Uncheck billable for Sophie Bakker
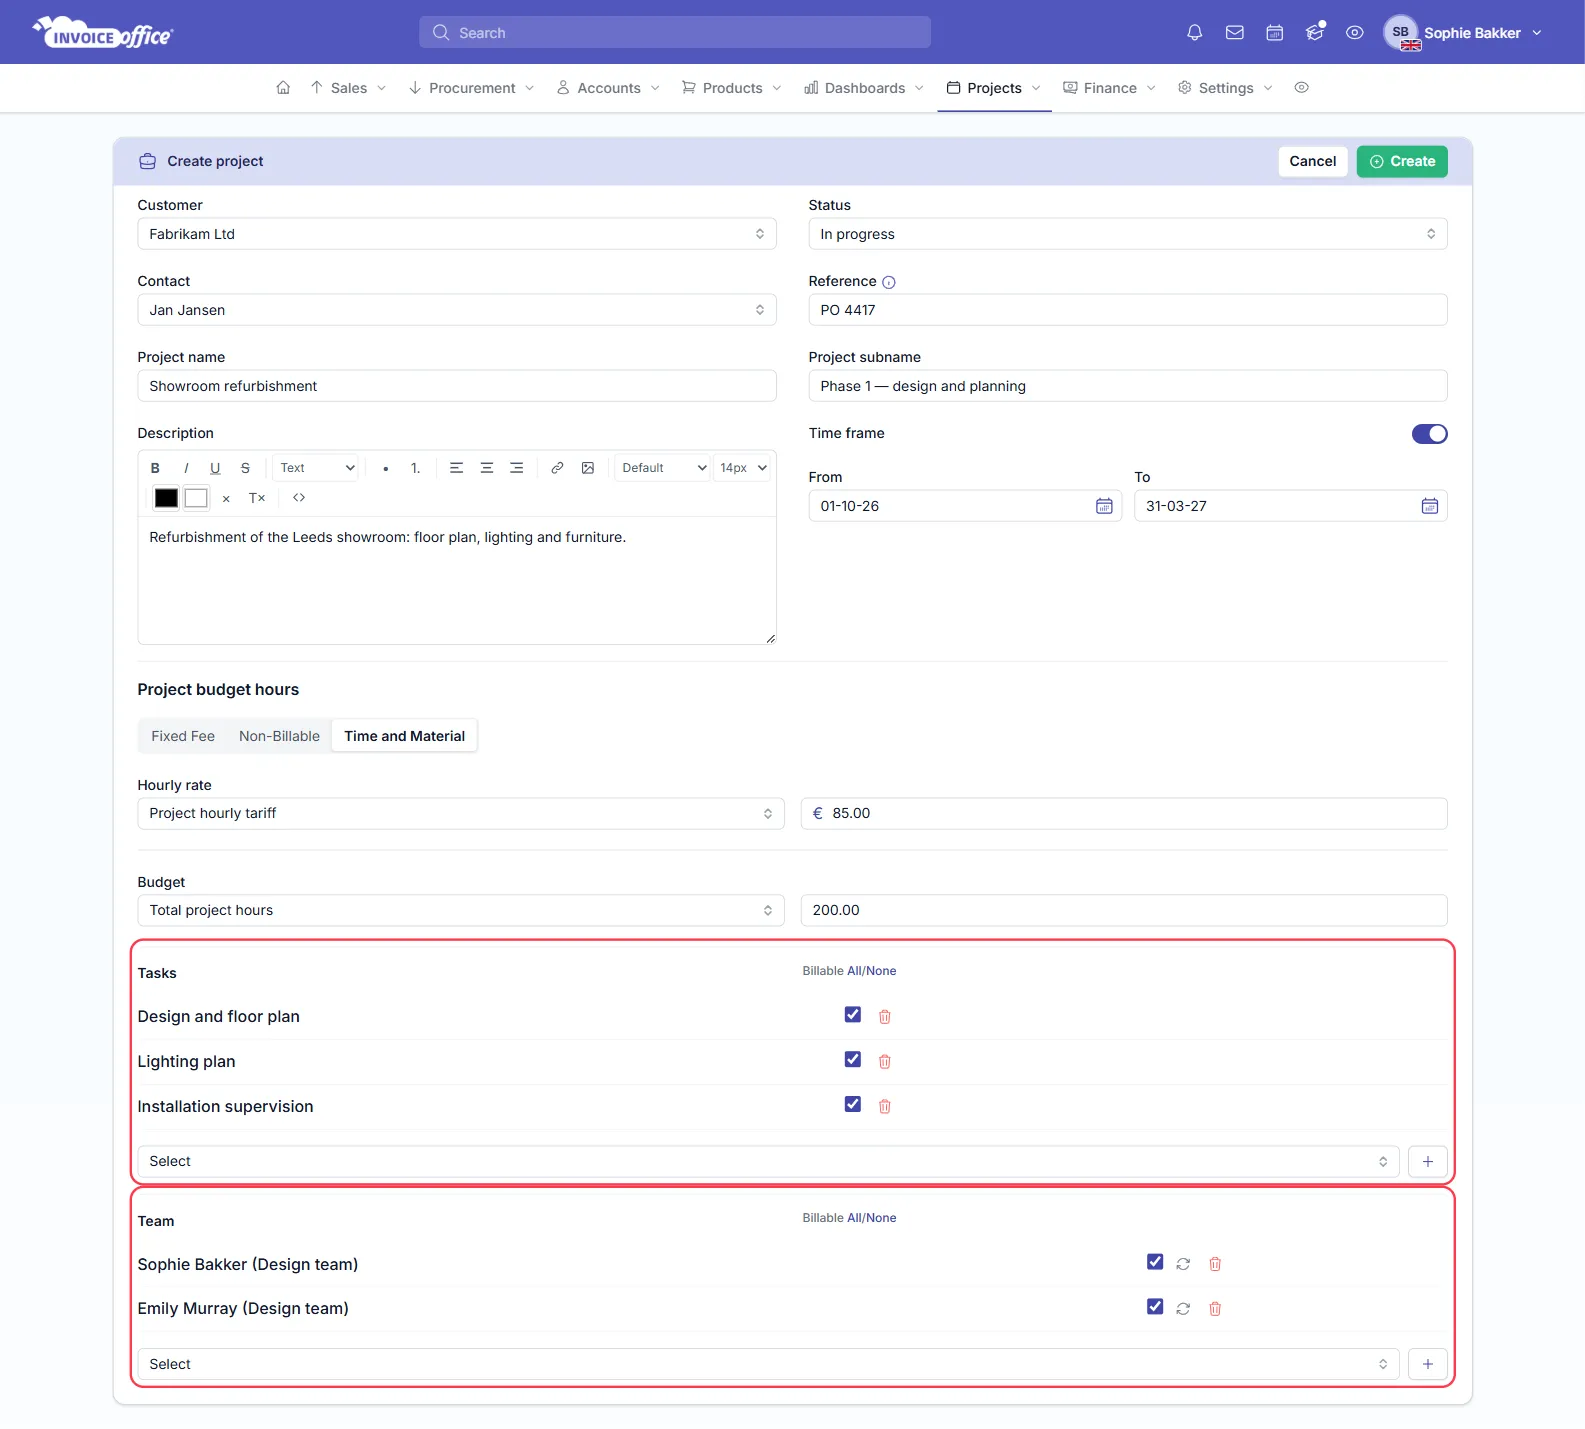This screenshot has height=1429, width=1585. (x=1155, y=1262)
